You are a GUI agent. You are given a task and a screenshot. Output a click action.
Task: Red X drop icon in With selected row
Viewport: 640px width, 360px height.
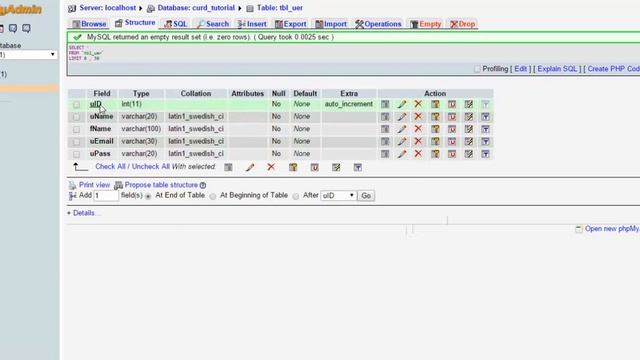point(271,167)
